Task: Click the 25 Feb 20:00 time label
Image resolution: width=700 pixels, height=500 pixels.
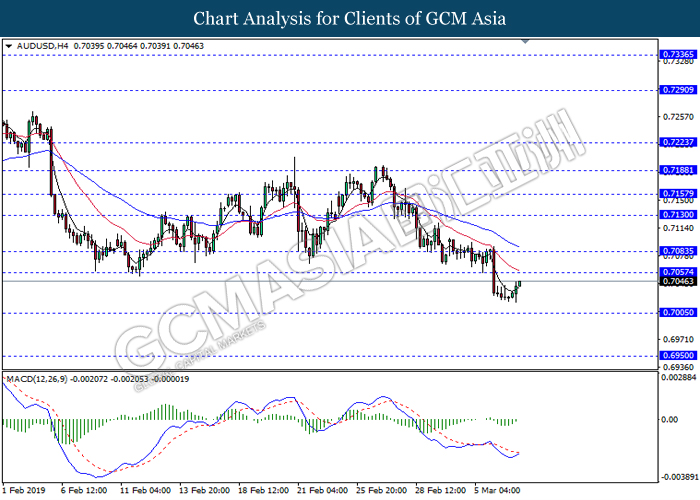Action: [381, 490]
